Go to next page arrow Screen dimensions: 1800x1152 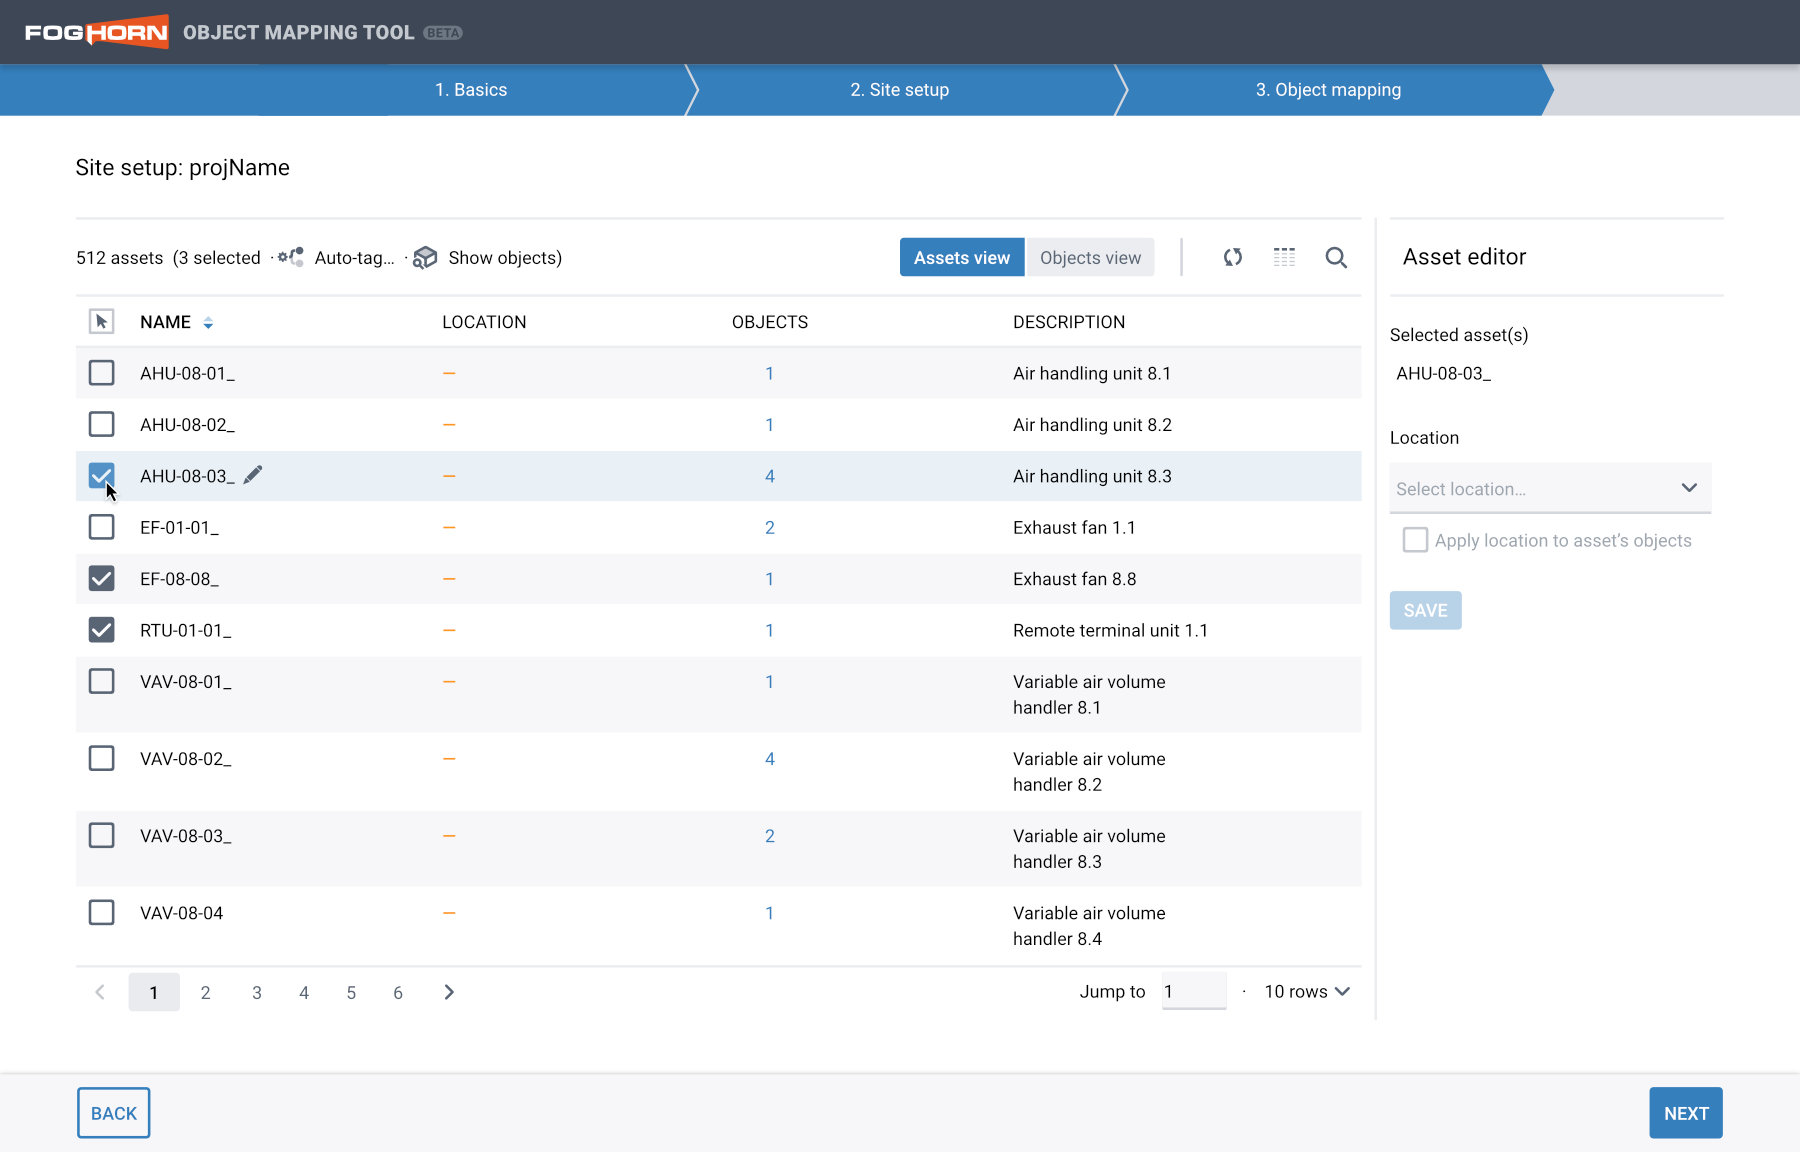coord(449,992)
